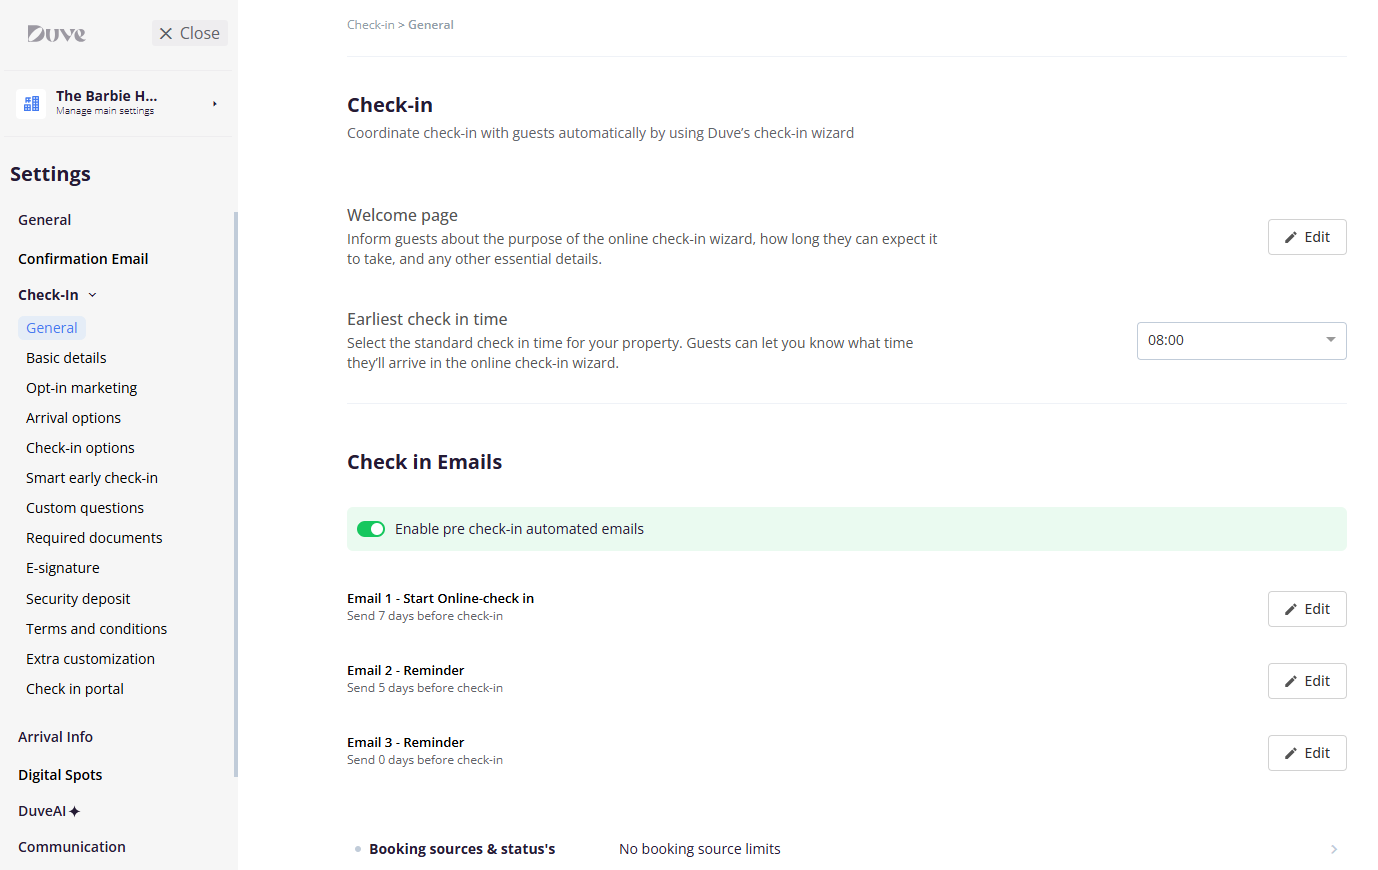Go to Security deposit settings
Screen dimensions: 1378x870
click(x=78, y=599)
